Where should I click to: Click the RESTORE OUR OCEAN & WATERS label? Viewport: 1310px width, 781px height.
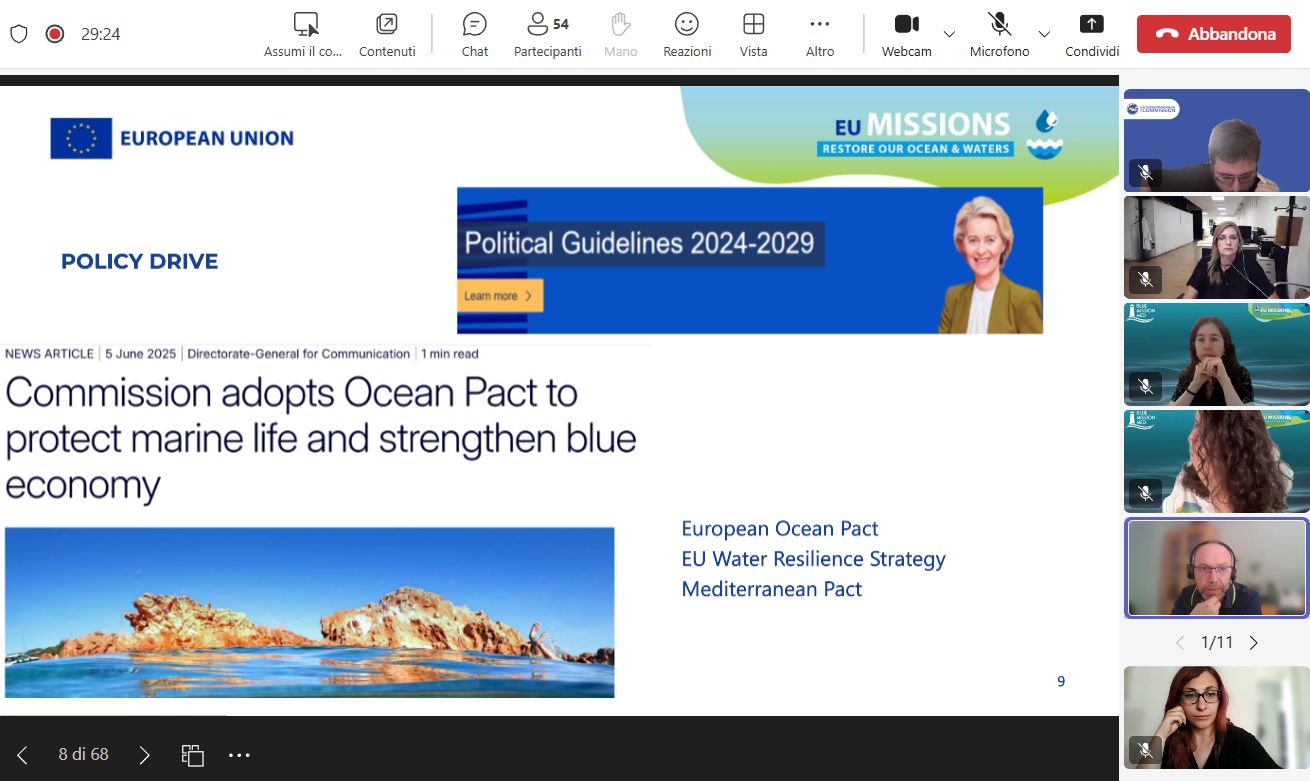click(915, 148)
